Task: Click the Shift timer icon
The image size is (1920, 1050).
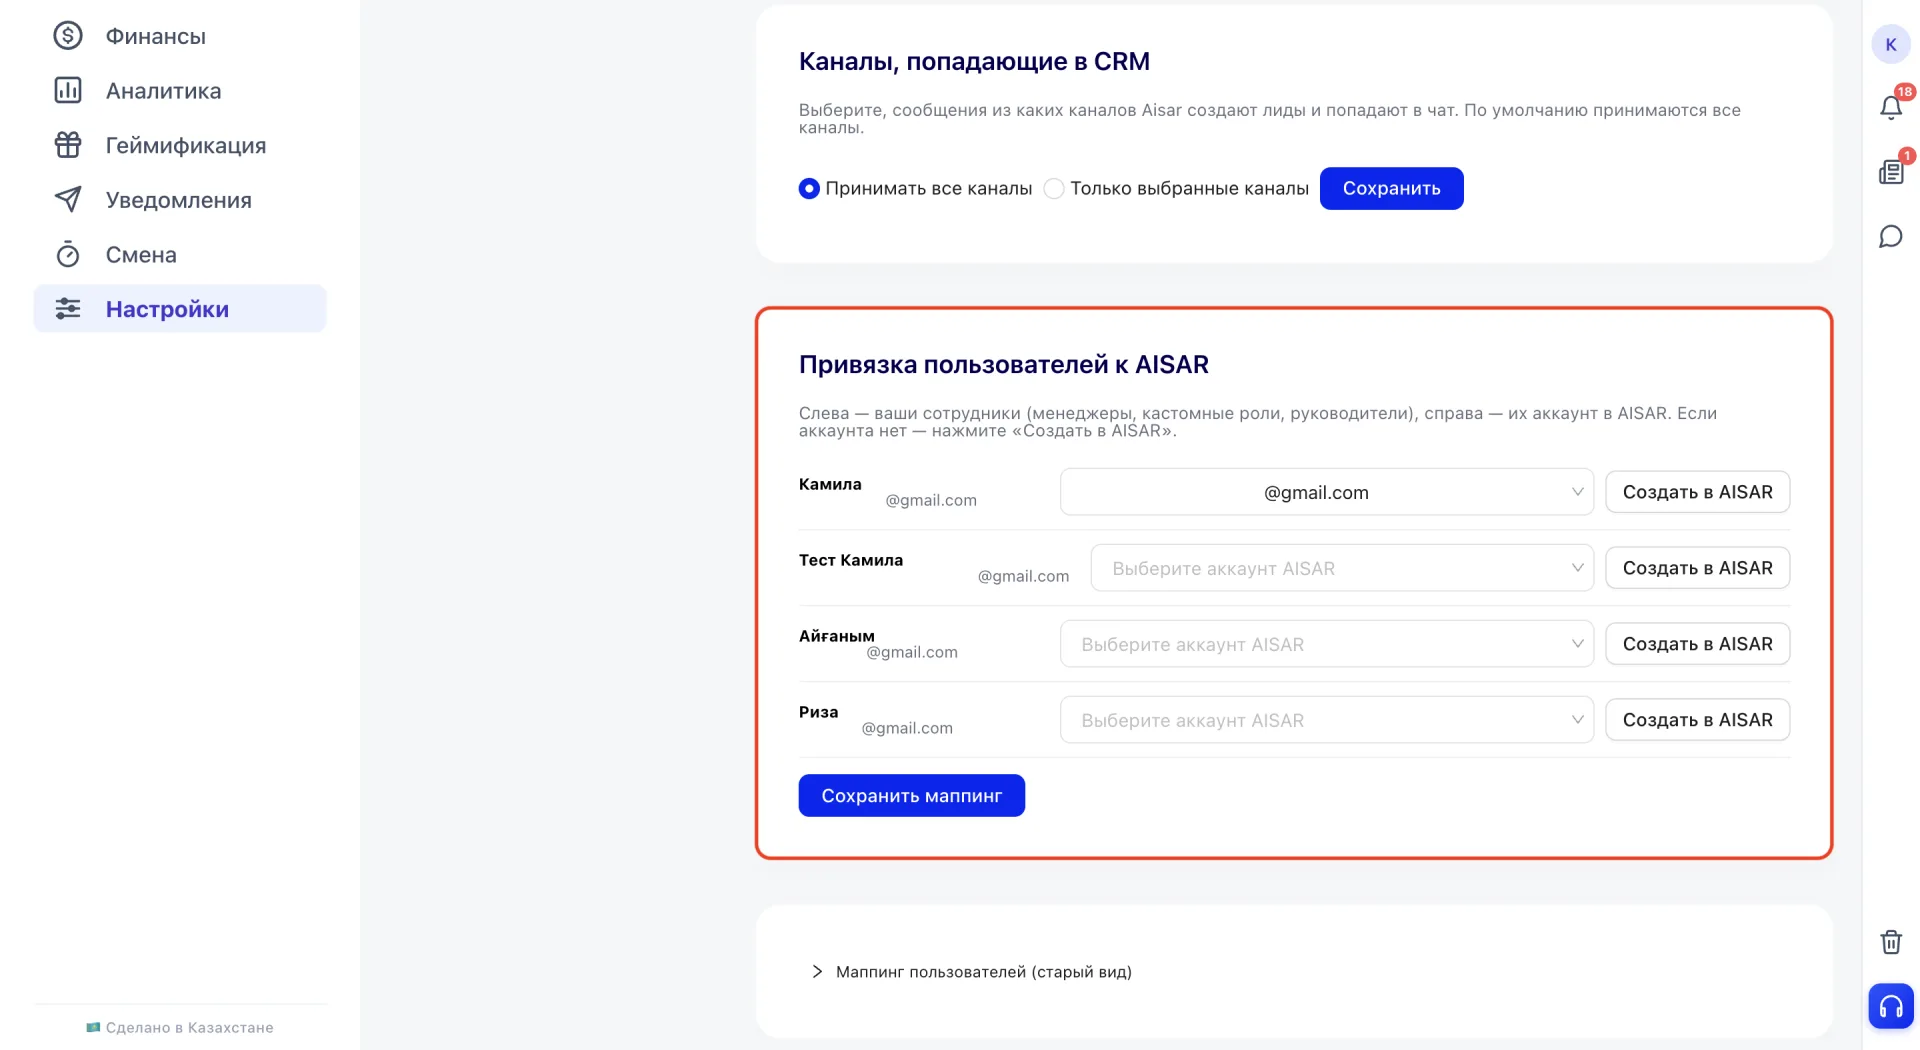Action: [68, 254]
